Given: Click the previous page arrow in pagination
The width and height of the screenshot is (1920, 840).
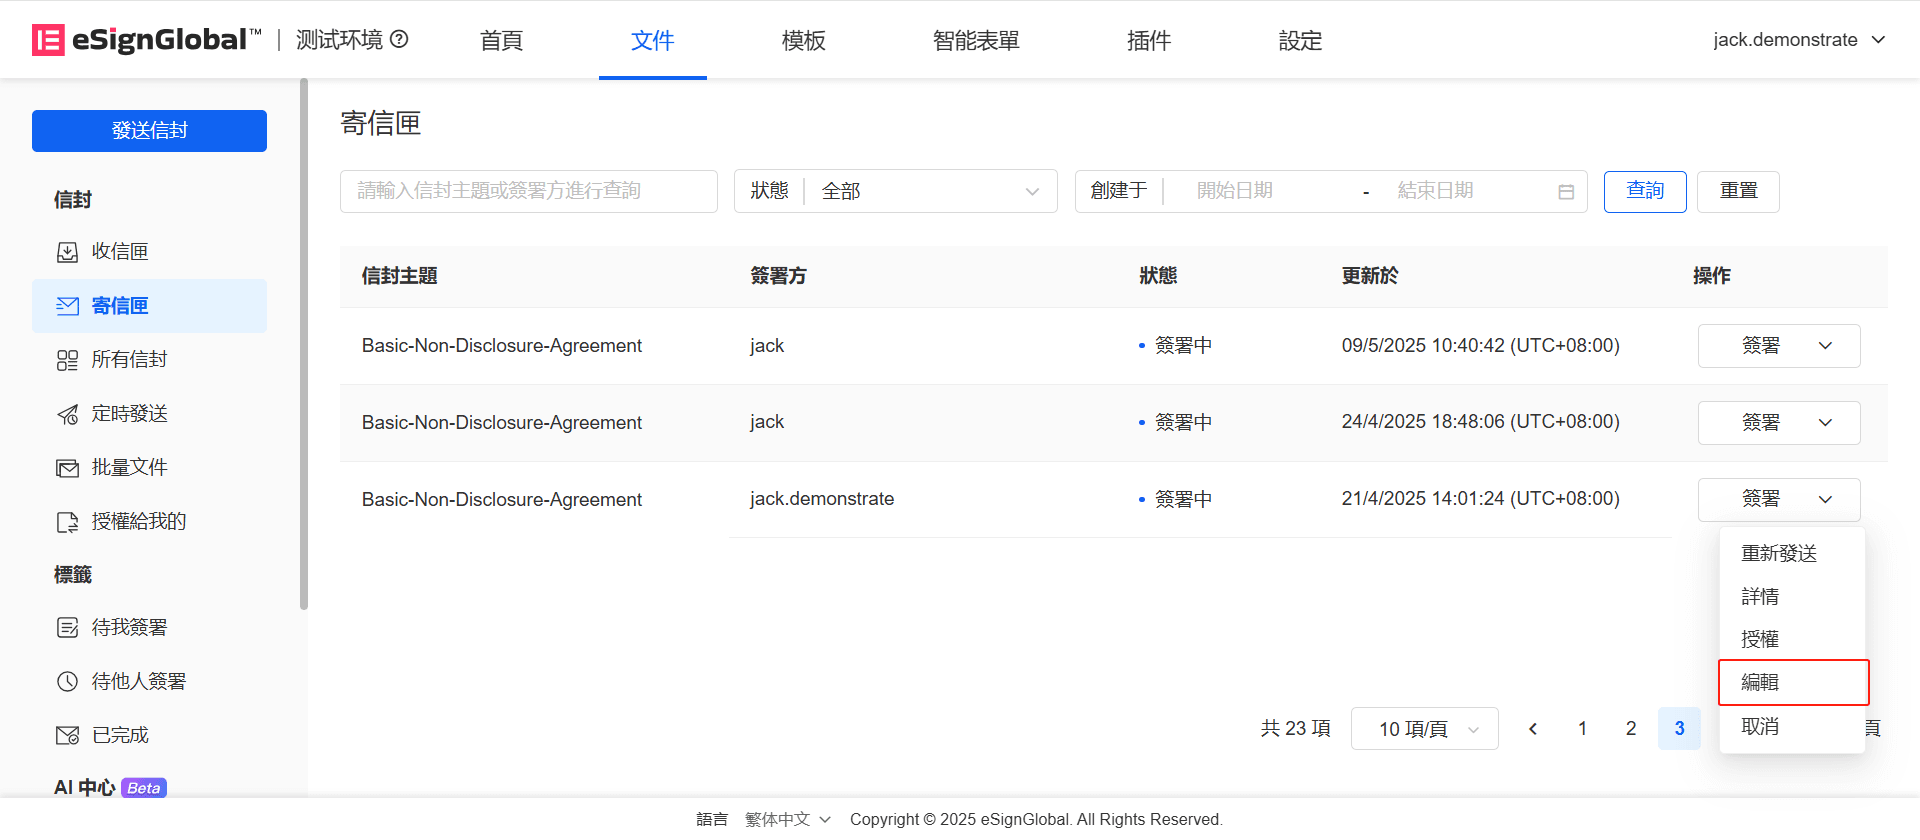Looking at the screenshot, I should click(1533, 729).
